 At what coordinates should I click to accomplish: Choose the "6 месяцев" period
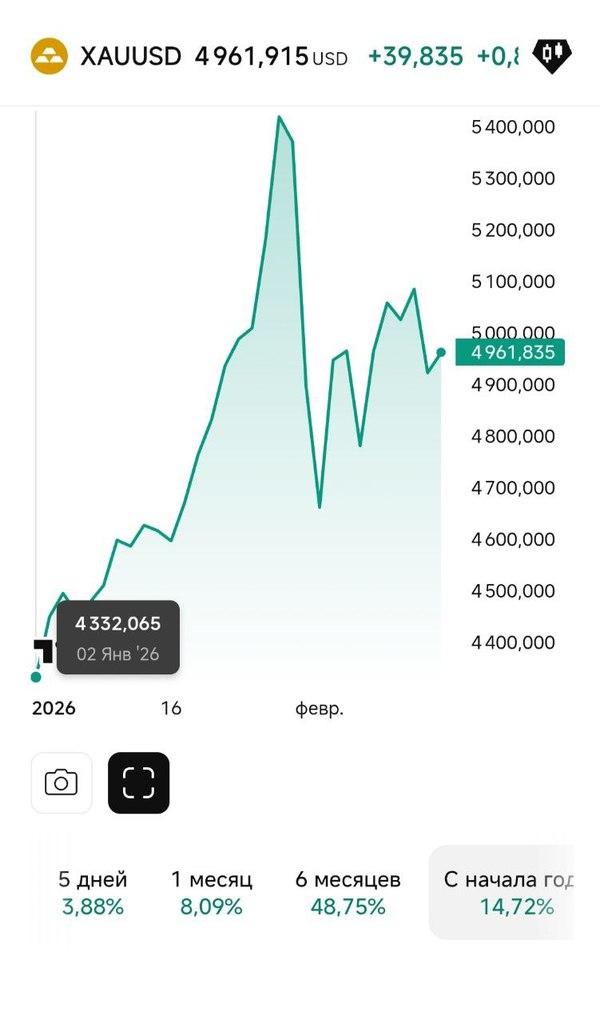348,893
